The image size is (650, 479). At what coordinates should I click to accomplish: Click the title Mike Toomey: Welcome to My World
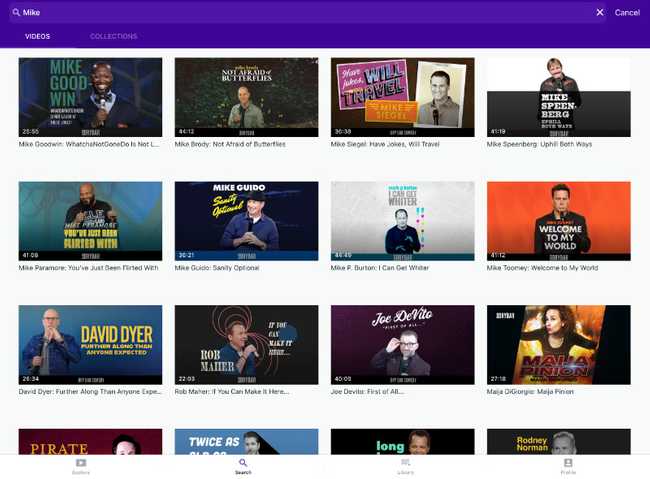[x=542, y=268]
